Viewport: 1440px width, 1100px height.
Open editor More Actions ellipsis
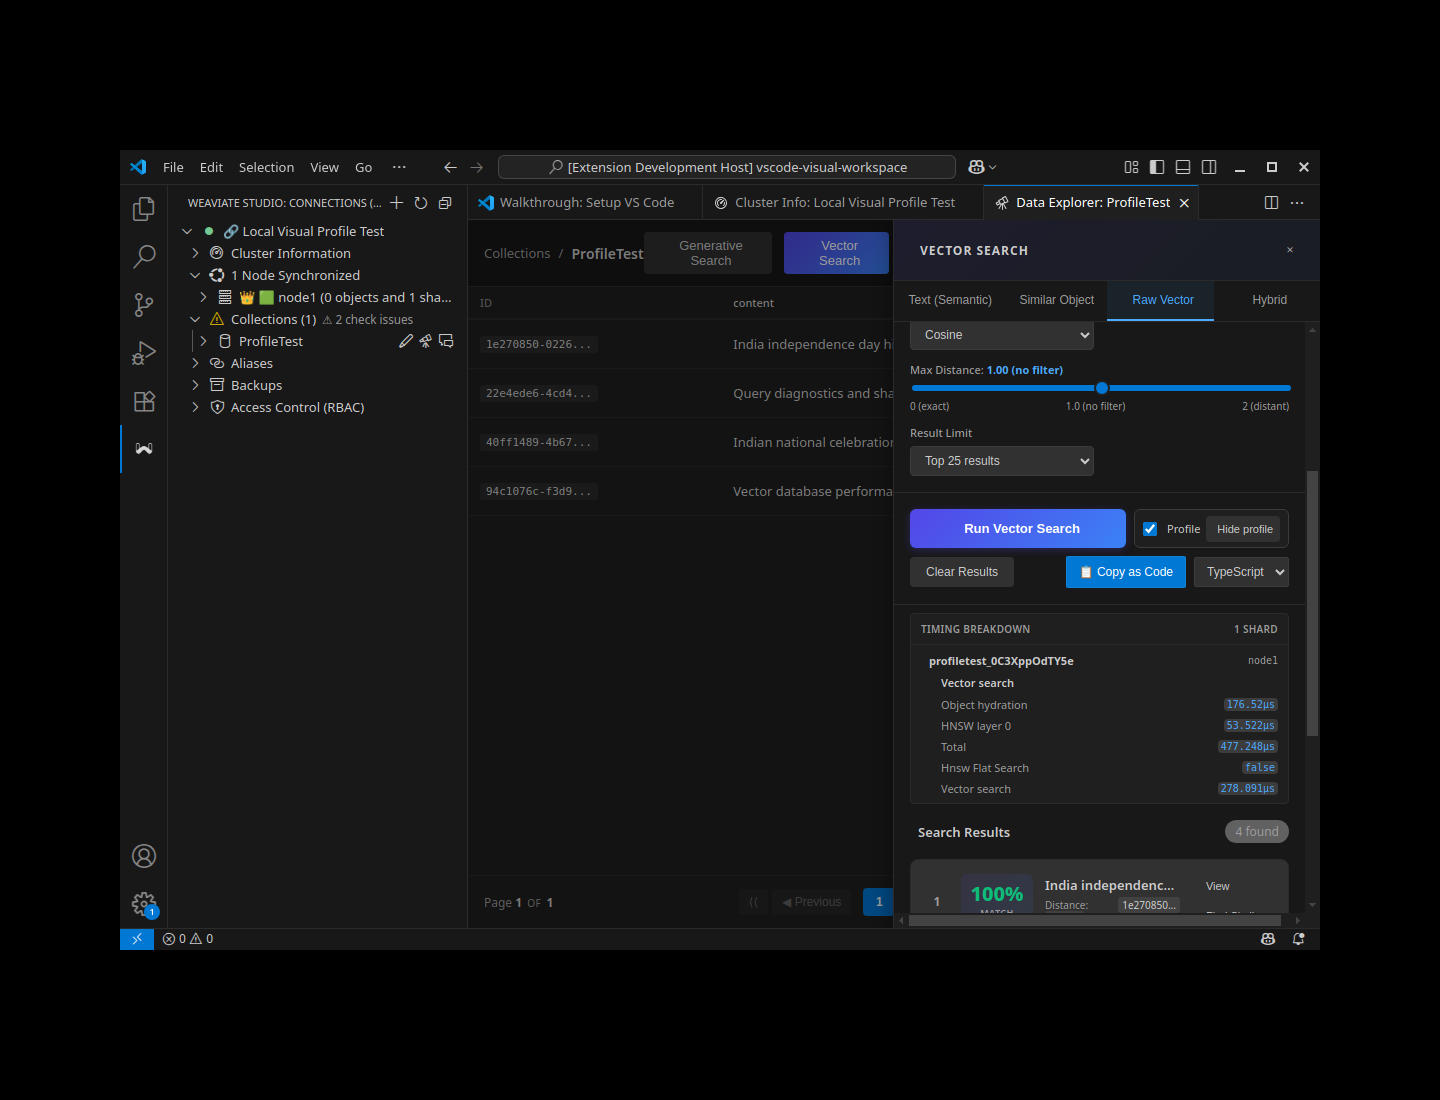(1297, 203)
